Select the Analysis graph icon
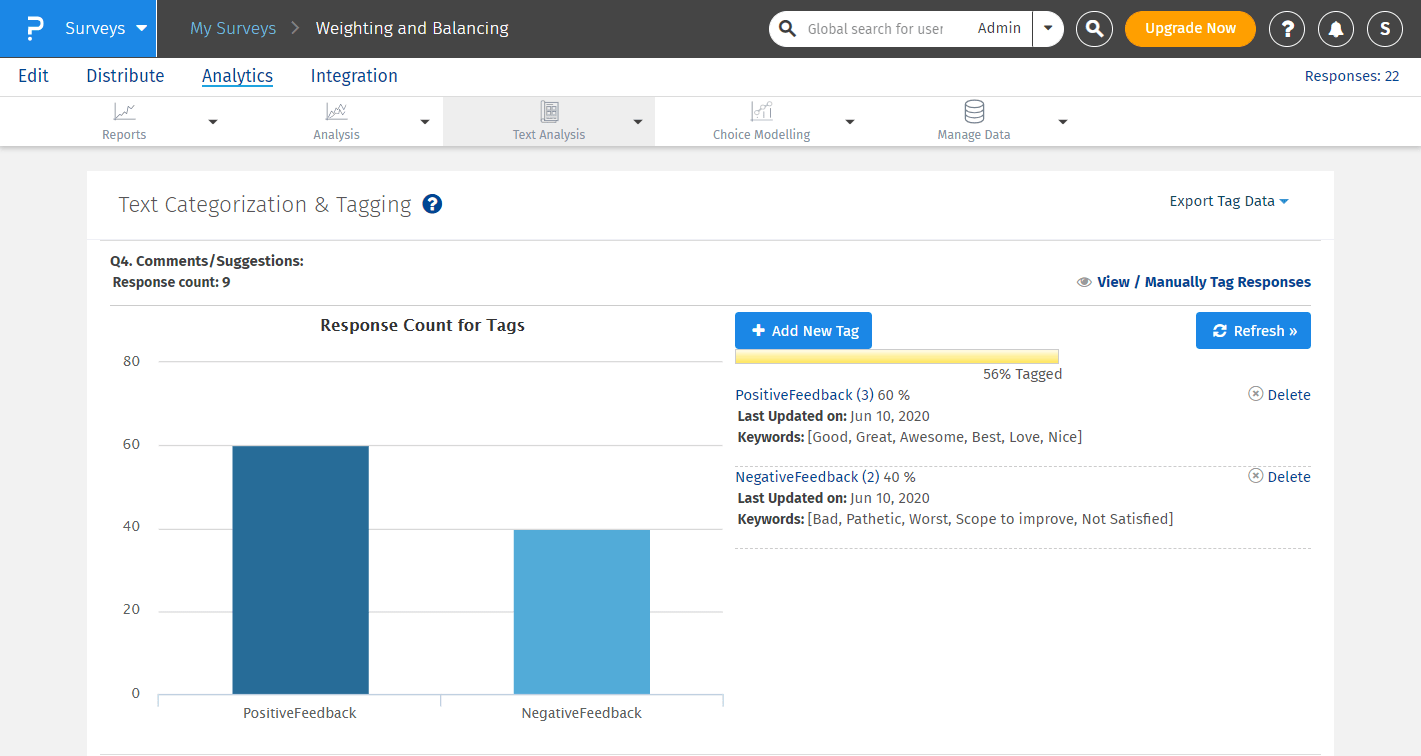Image resolution: width=1421 pixels, height=756 pixels. coord(336,112)
